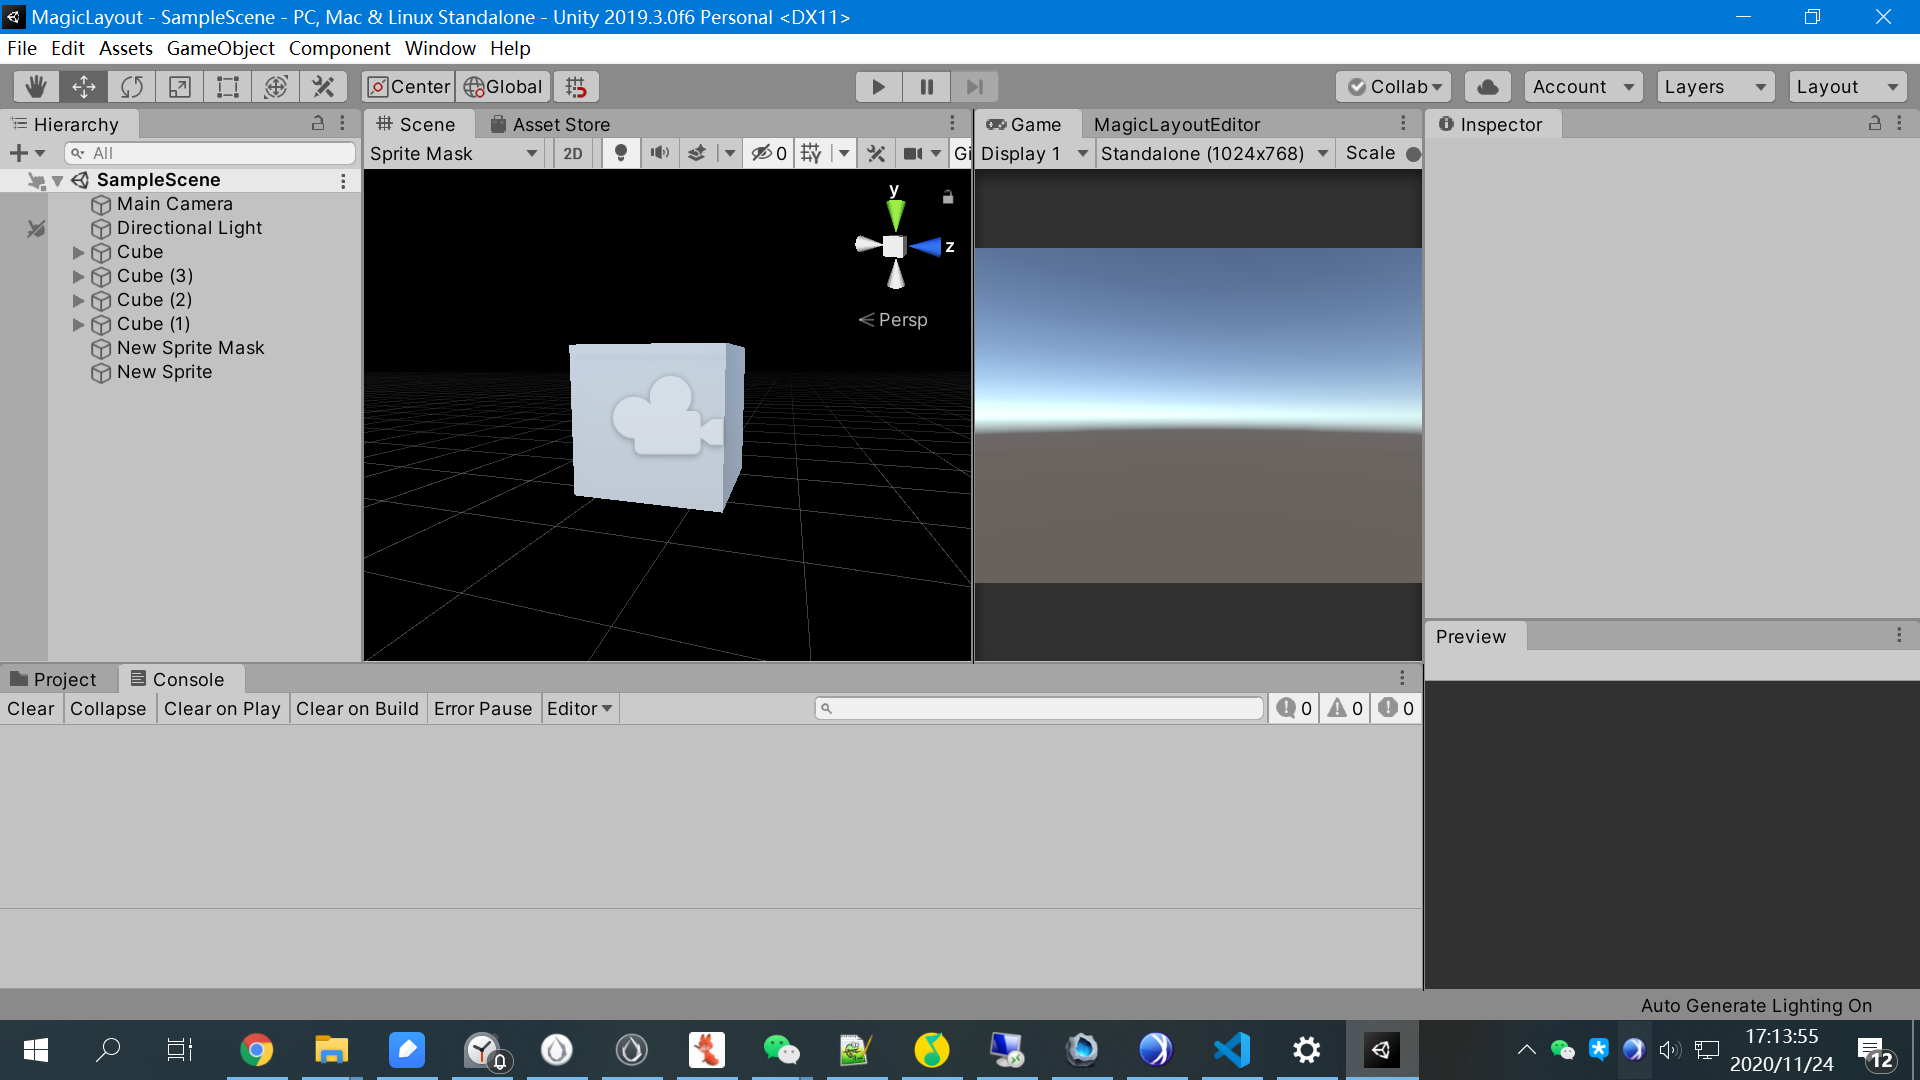Viewport: 1920px width, 1080px height.
Task: Toggle scene audio speaker icon
Action: coord(660,153)
